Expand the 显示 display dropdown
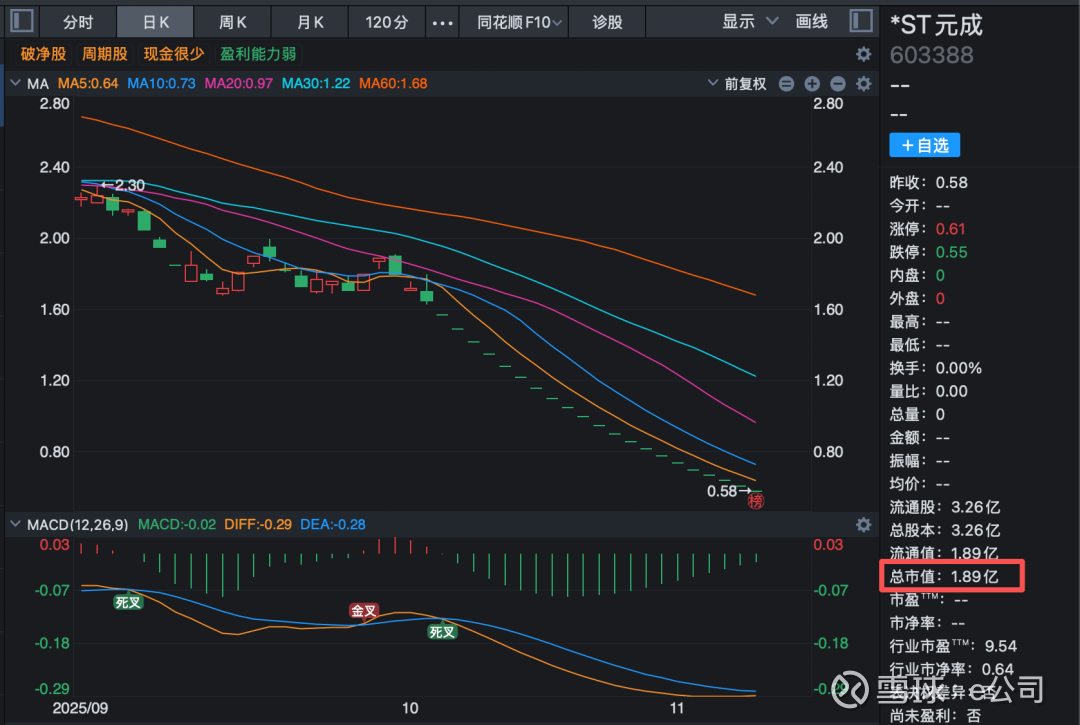1080x725 pixels. click(x=750, y=21)
